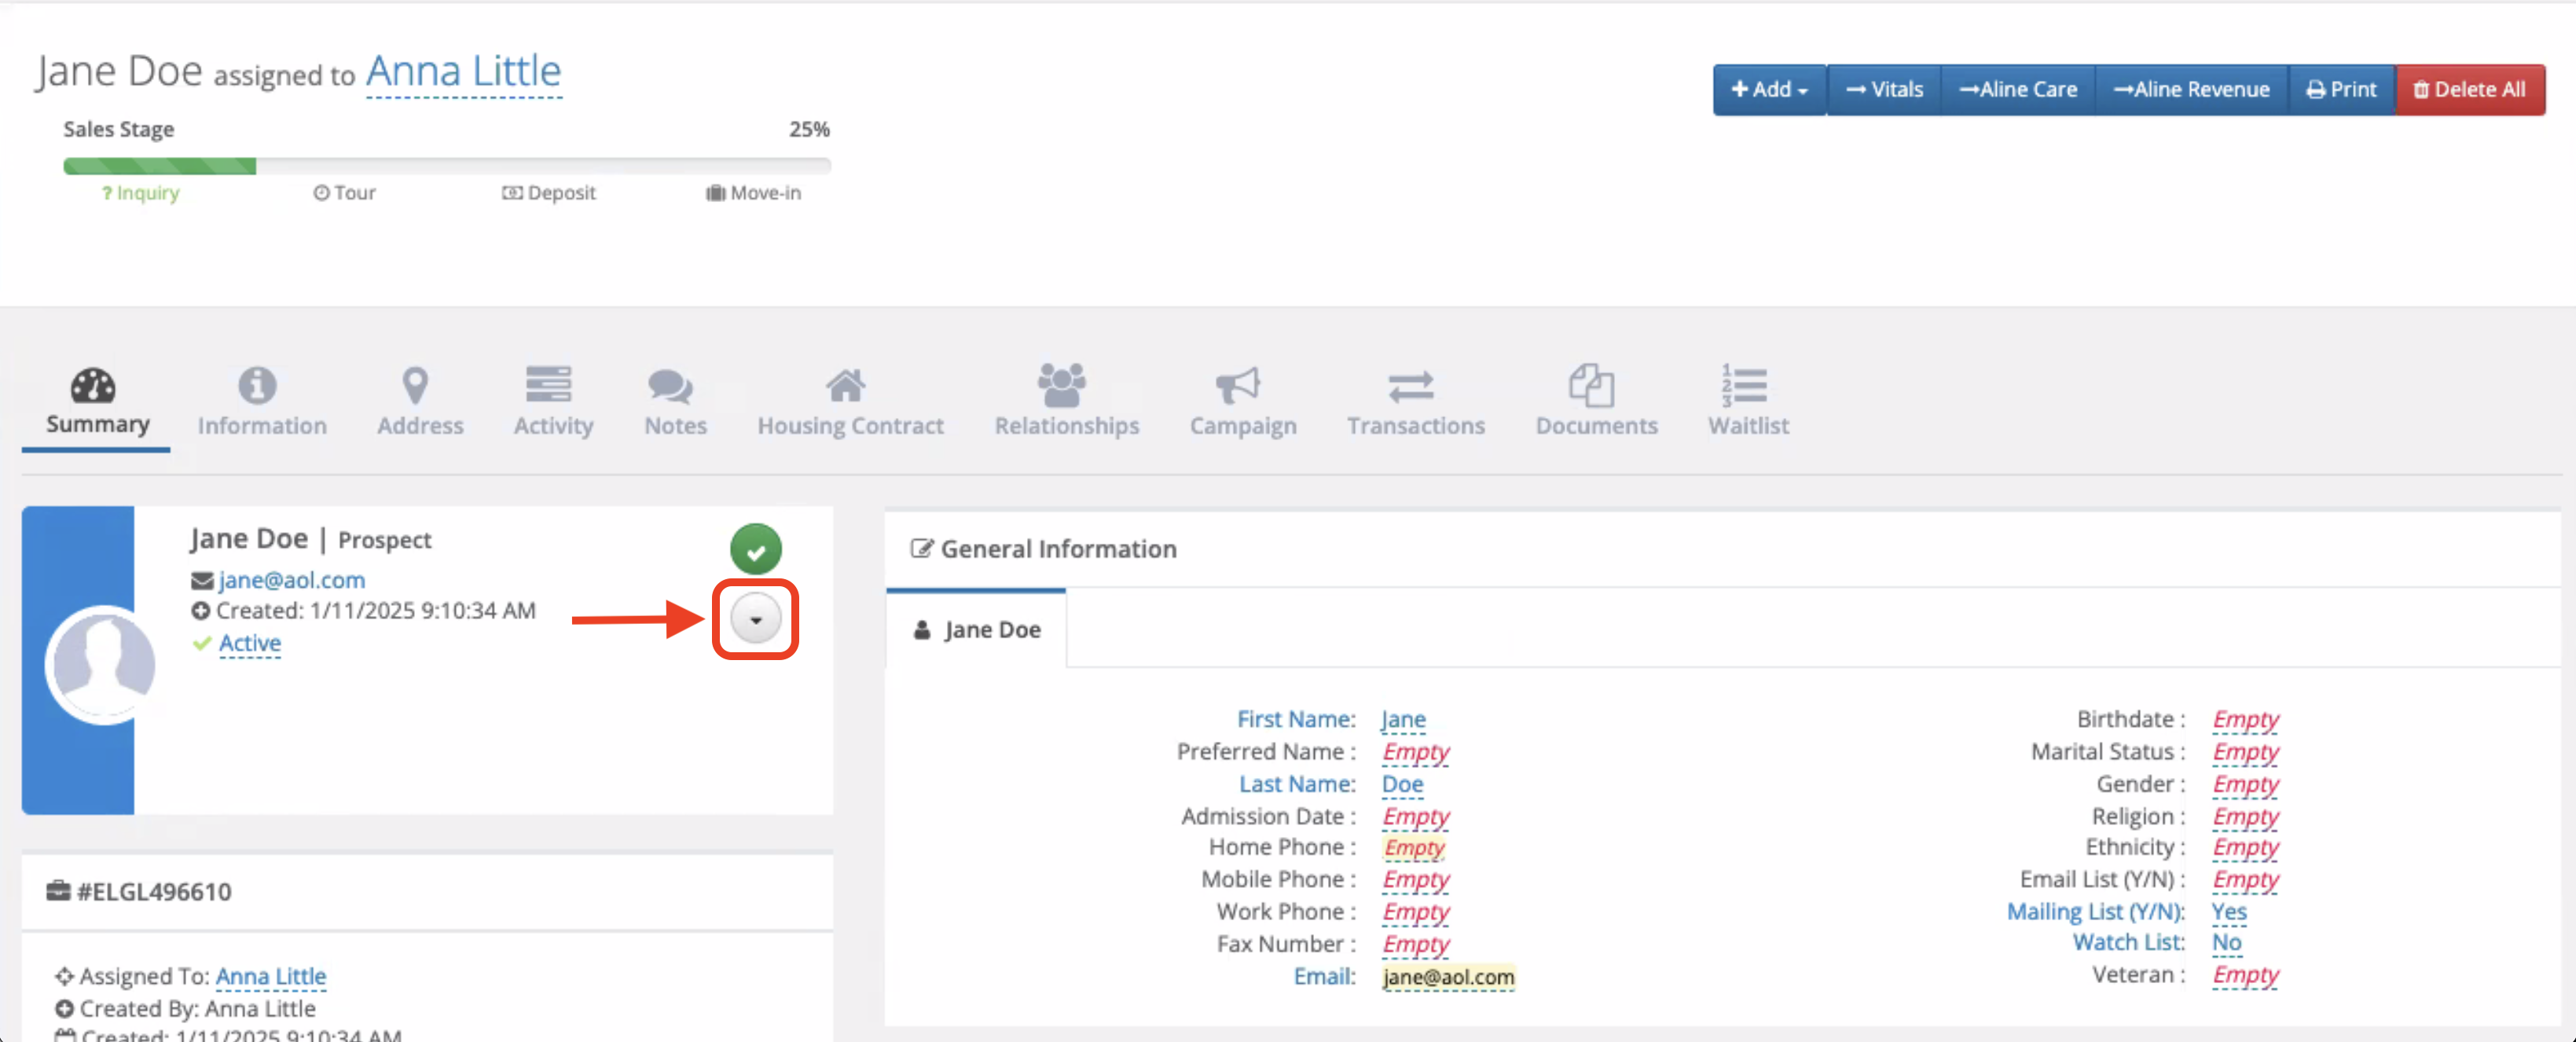The height and width of the screenshot is (1042, 2576).
Task: Click the jane@aol.com email link
Action: (x=291, y=580)
